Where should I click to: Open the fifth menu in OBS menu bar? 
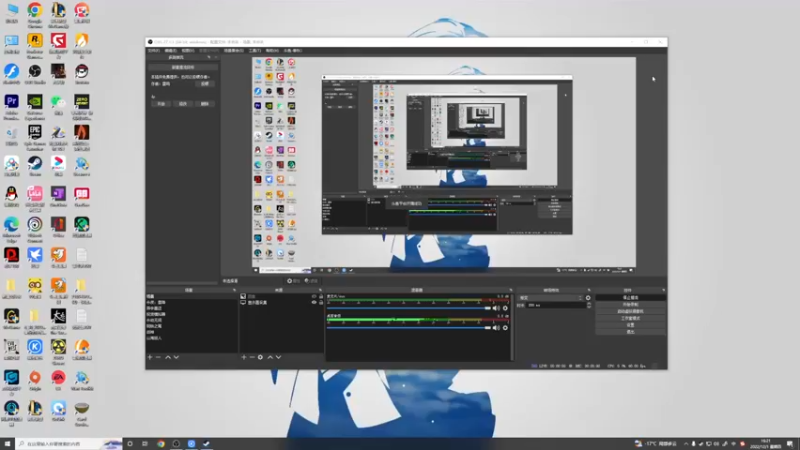tap(234, 51)
